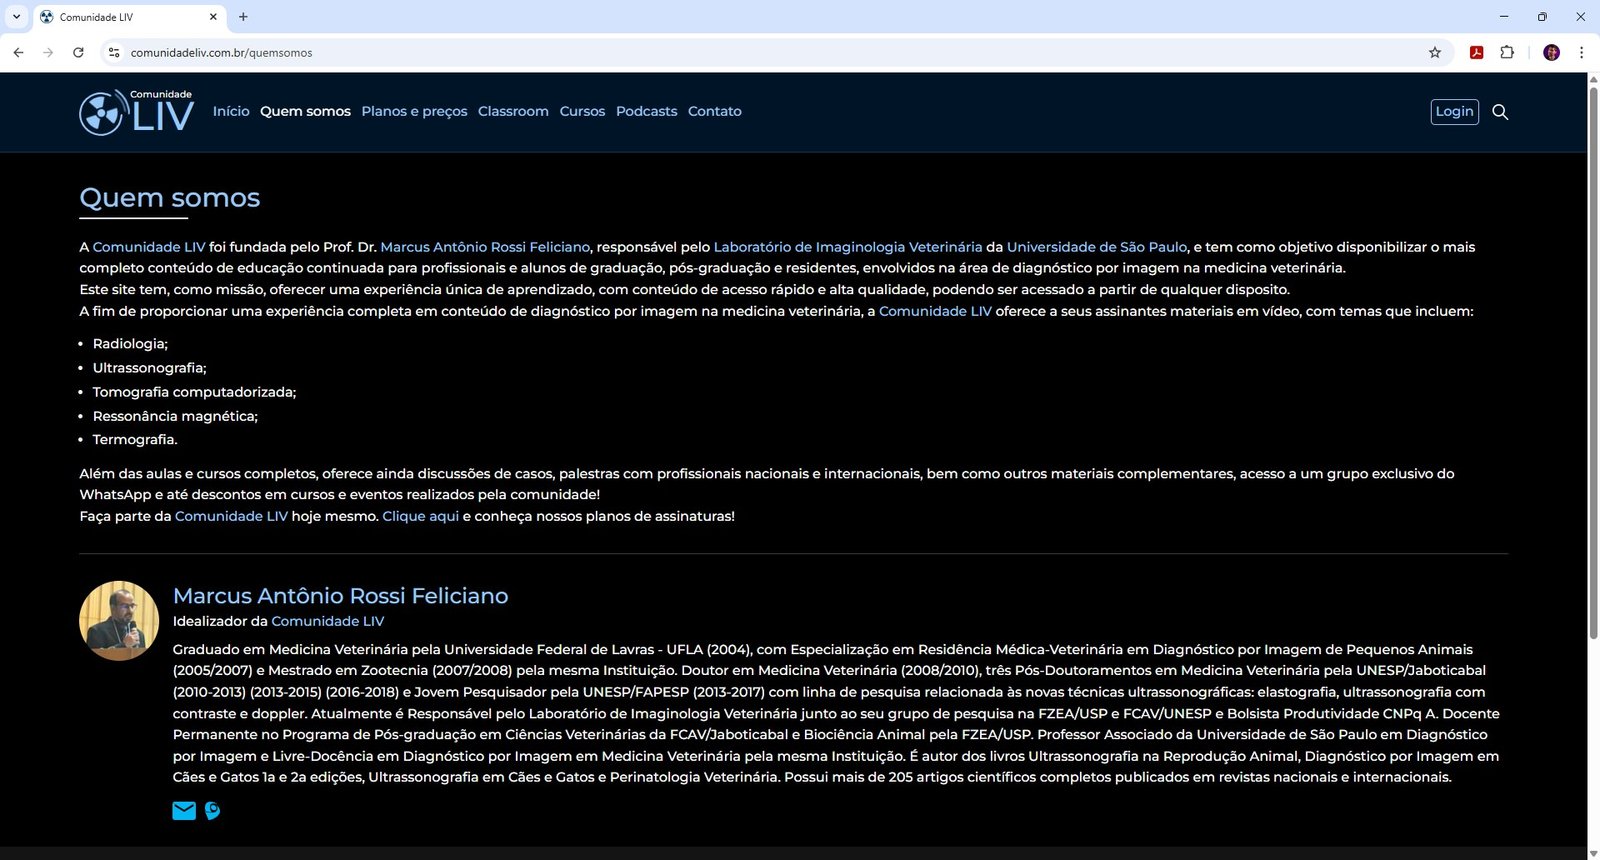View site information icon in address bar
Screen dimensions: 1600x860
tap(114, 52)
